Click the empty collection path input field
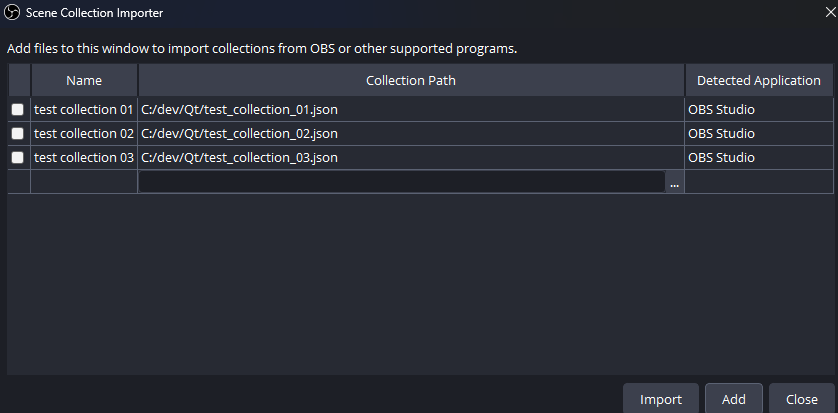The image size is (838, 413). [401, 182]
